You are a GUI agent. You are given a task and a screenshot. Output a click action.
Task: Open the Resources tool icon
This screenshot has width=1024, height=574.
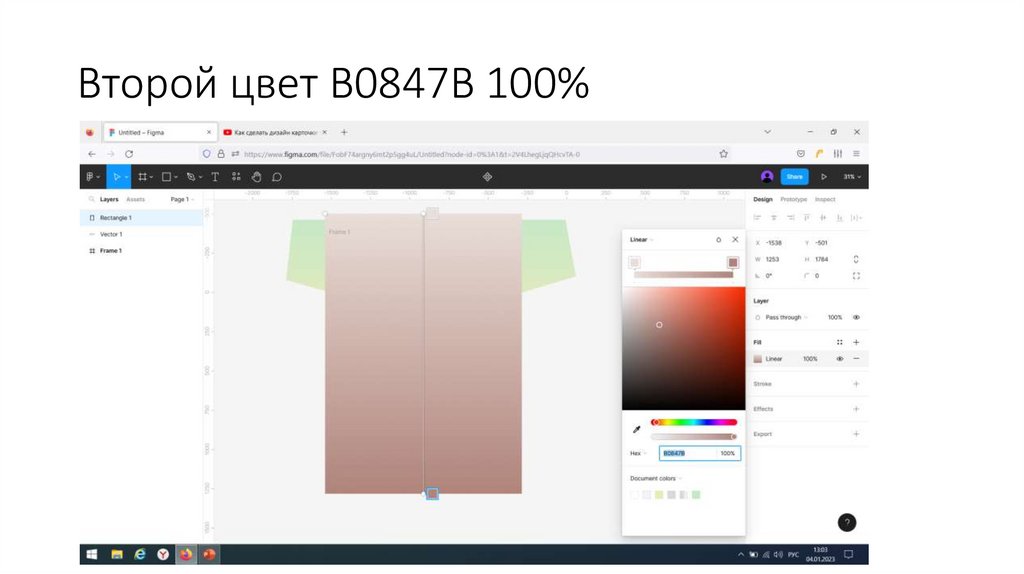click(x=236, y=177)
